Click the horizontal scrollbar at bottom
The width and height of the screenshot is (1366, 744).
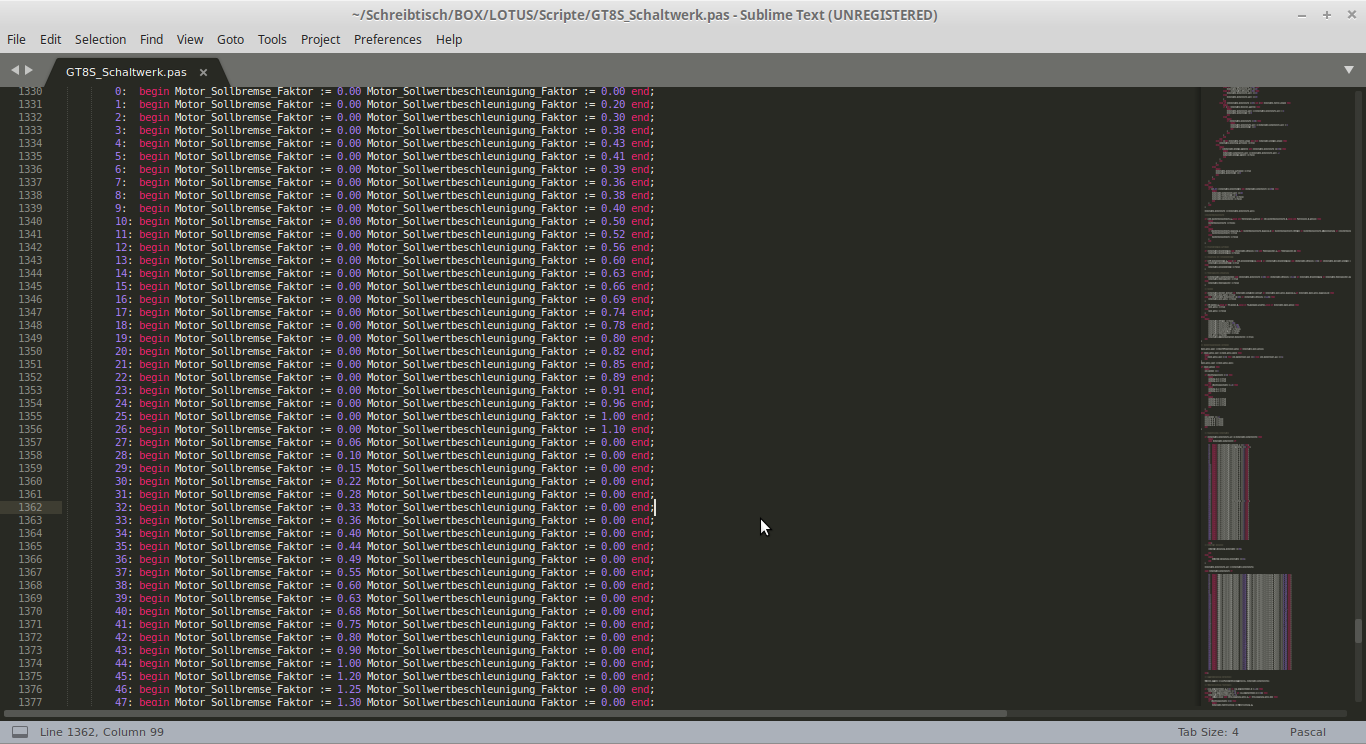tap(505, 713)
